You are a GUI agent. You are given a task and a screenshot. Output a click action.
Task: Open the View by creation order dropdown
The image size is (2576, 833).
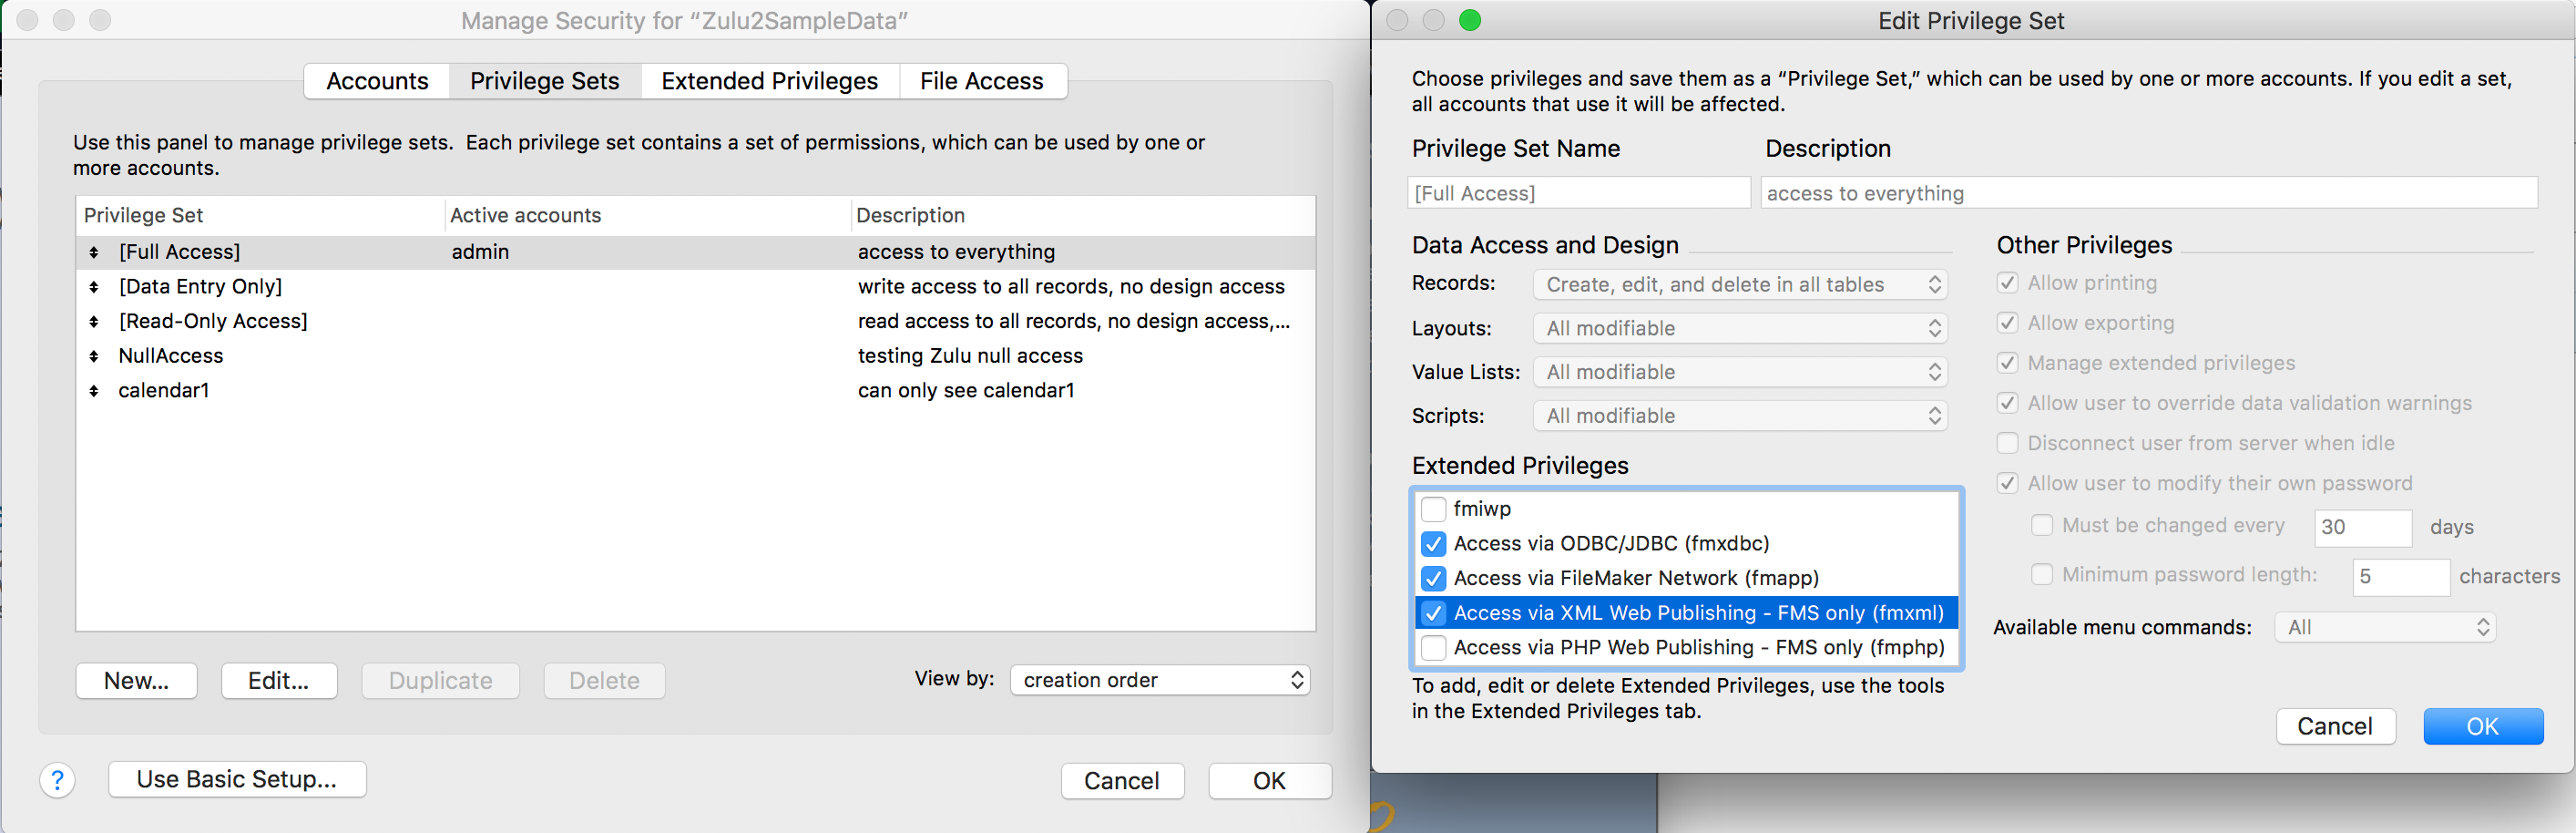(1160, 680)
